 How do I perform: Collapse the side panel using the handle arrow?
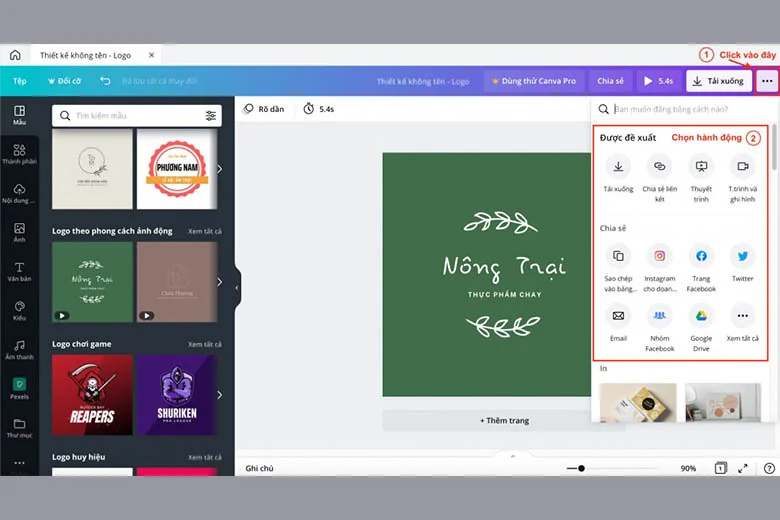pyautogui.click(x=237, y=288)
